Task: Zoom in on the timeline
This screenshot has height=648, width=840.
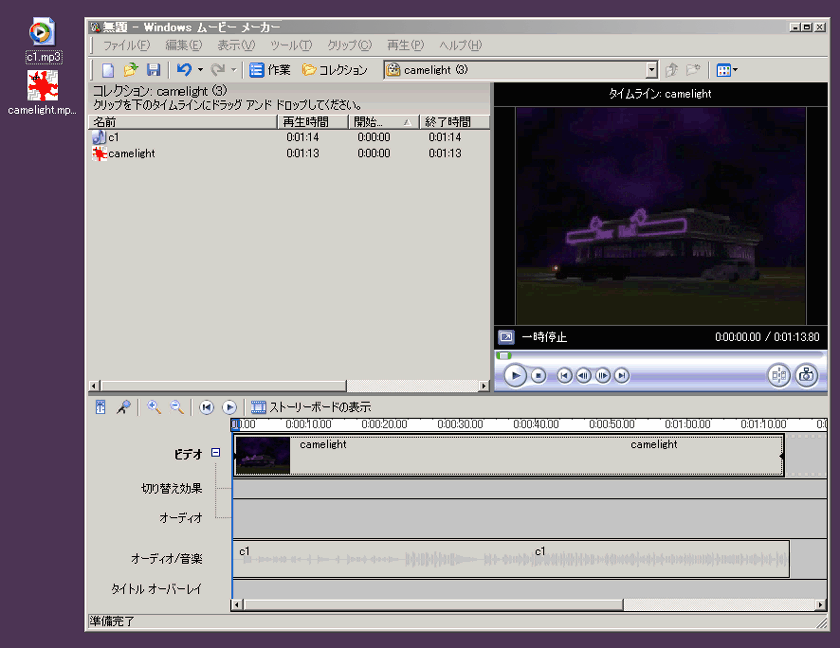Action: click(x=154, y=407)
